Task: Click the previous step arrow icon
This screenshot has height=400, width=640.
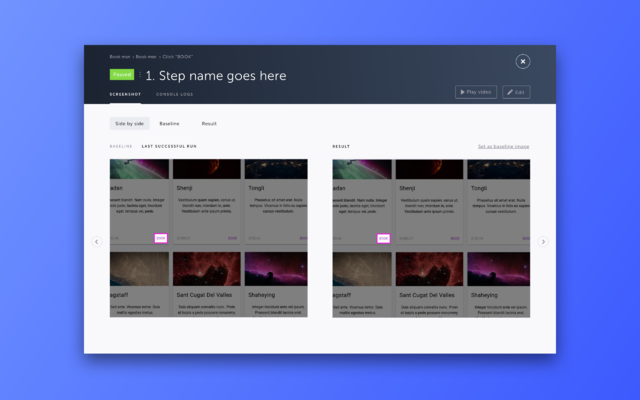Action: 97,241
